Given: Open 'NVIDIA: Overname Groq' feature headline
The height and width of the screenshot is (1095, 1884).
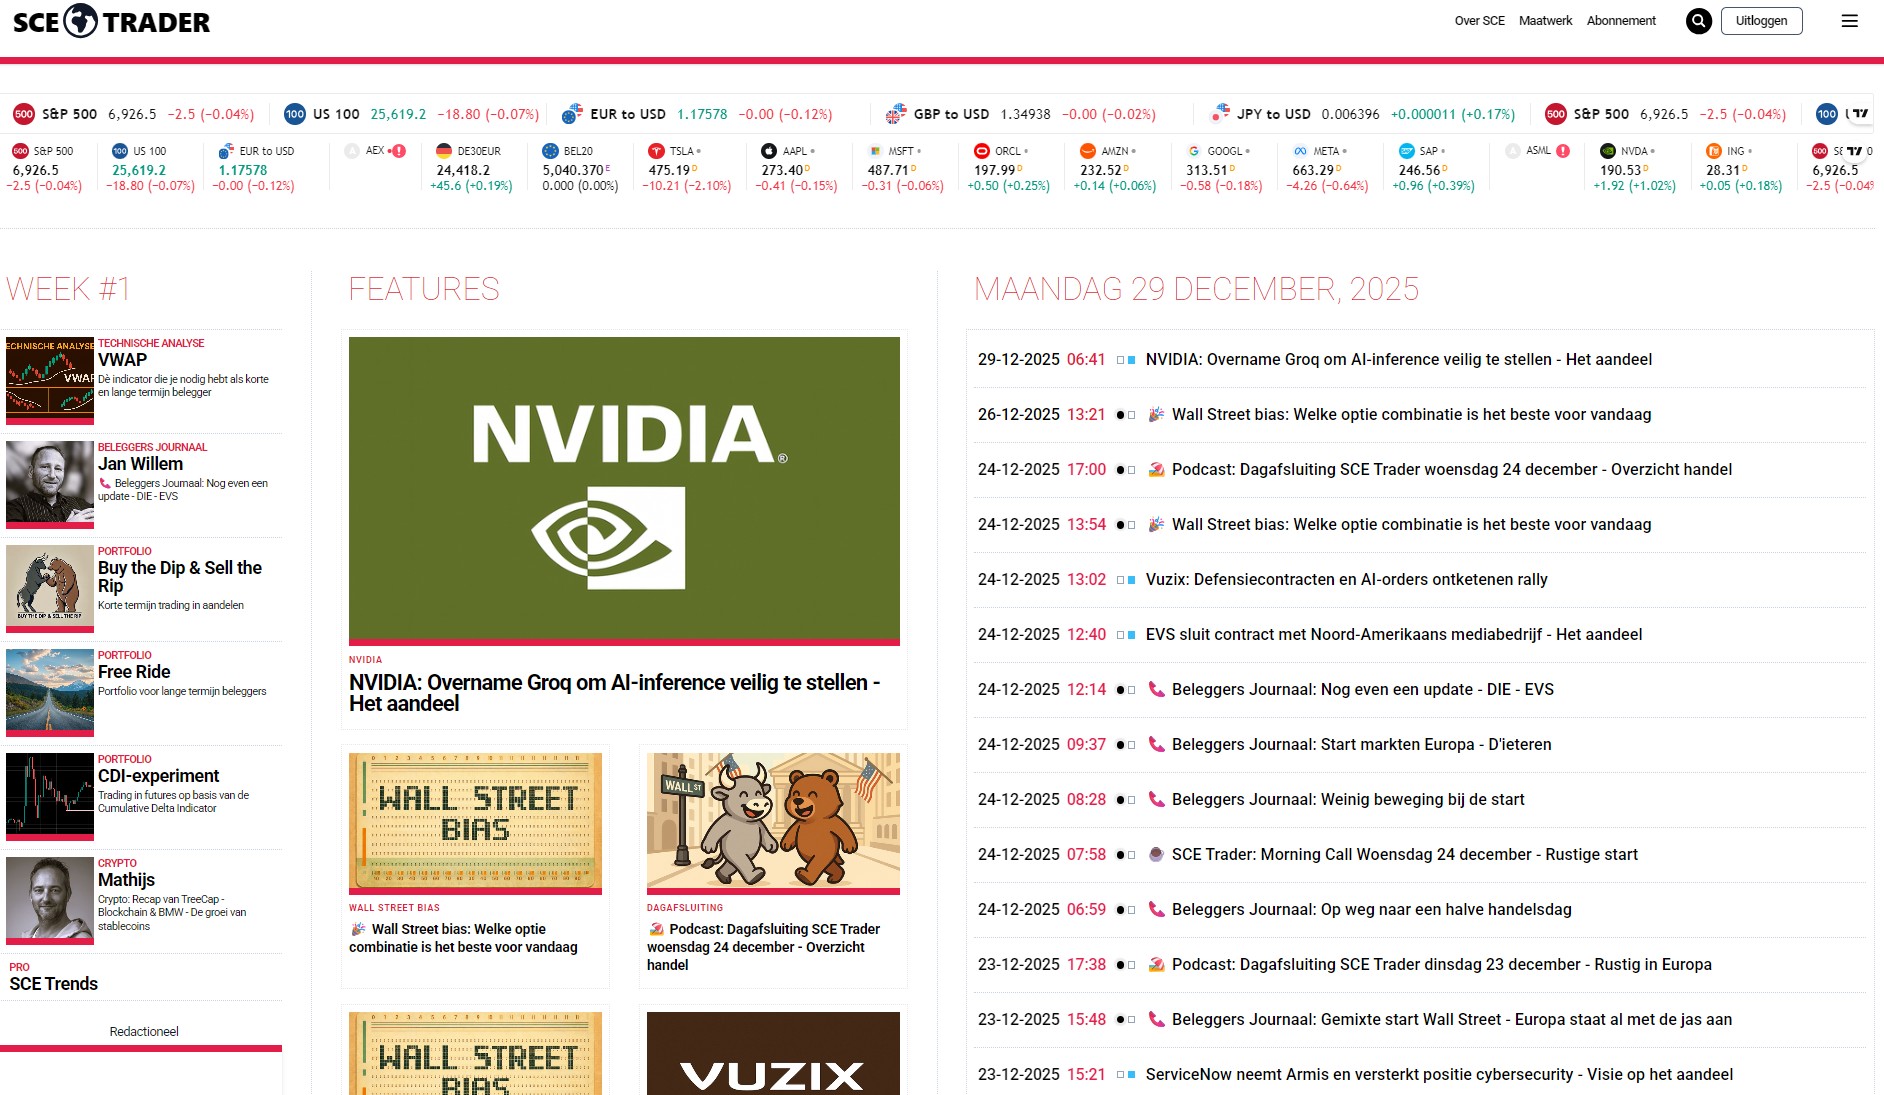Looking at the screenshot, I should [614, 693].
